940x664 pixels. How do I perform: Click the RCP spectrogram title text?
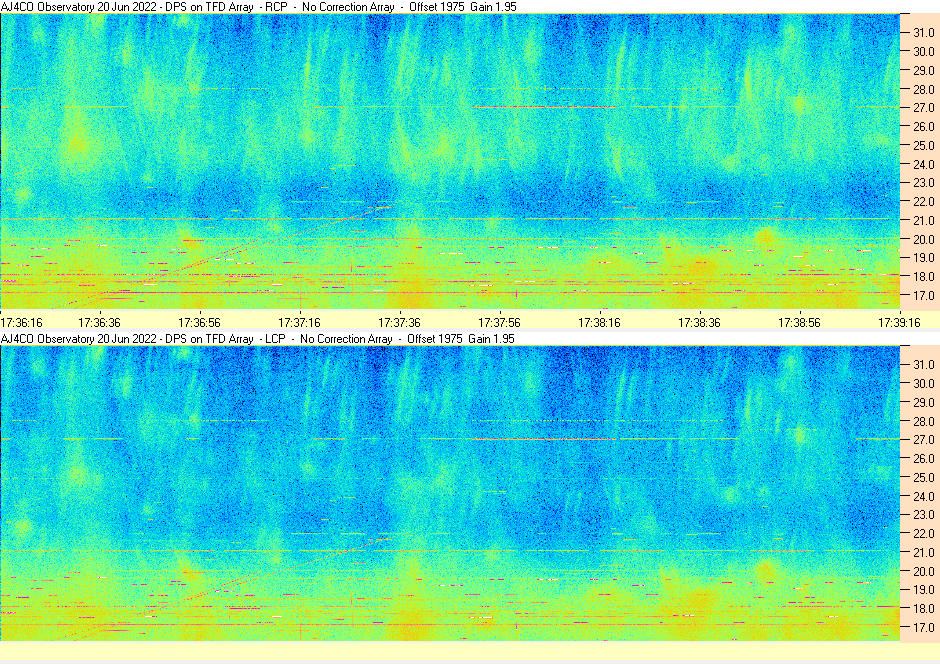pyautogui.click(x=258, y=7)
